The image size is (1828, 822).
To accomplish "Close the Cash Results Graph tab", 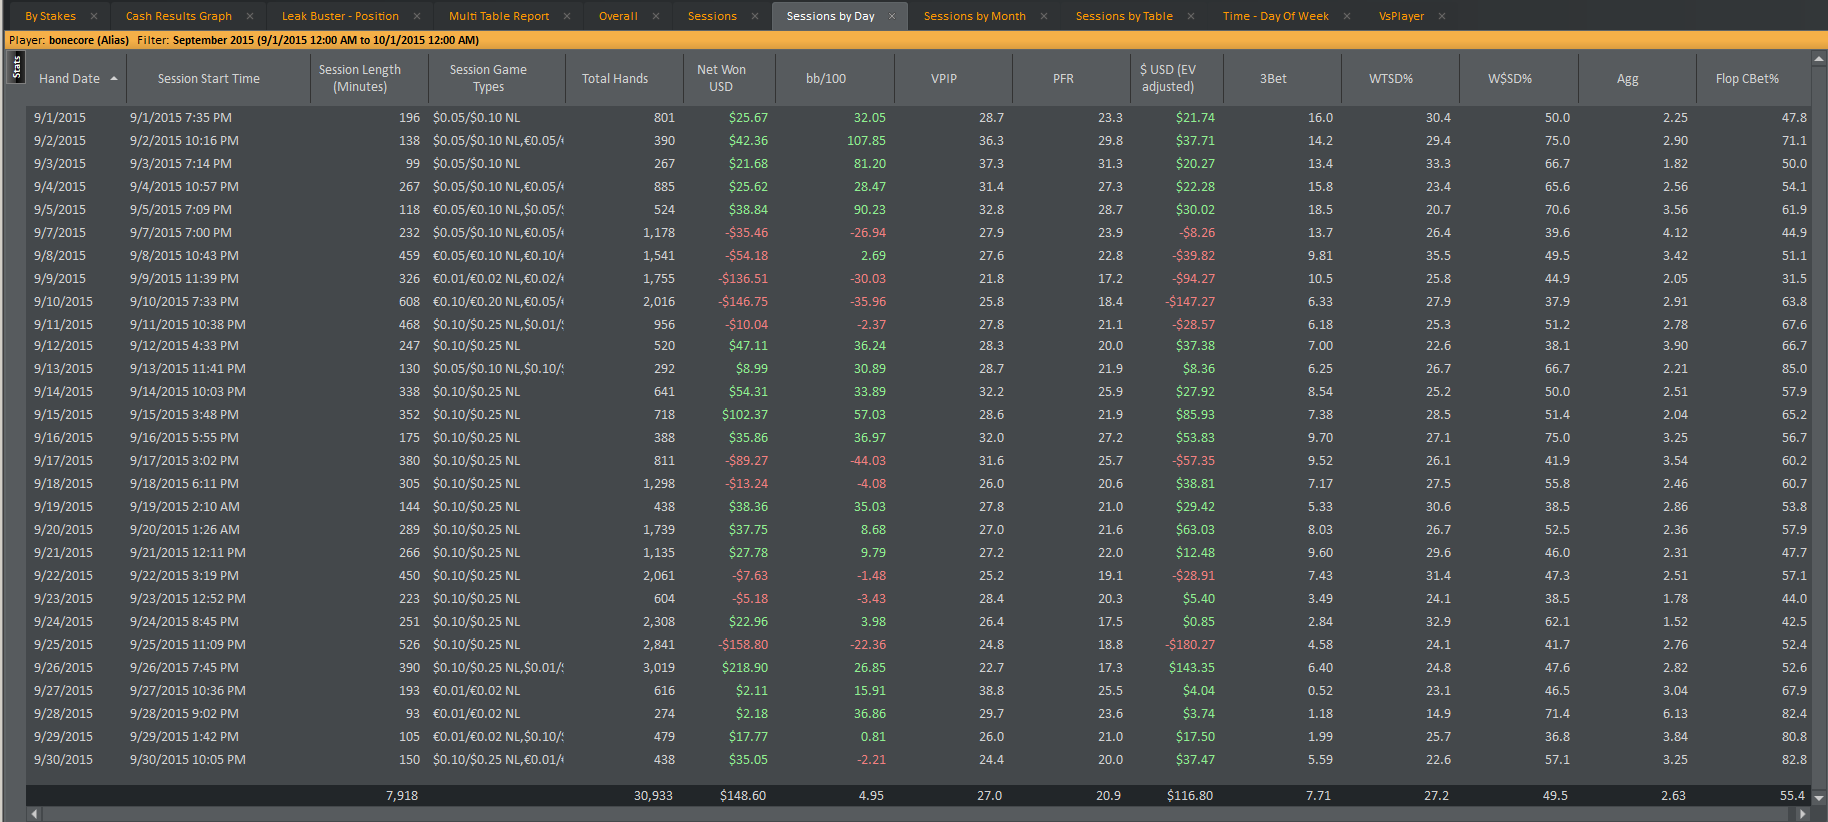I will click(250, 16).
